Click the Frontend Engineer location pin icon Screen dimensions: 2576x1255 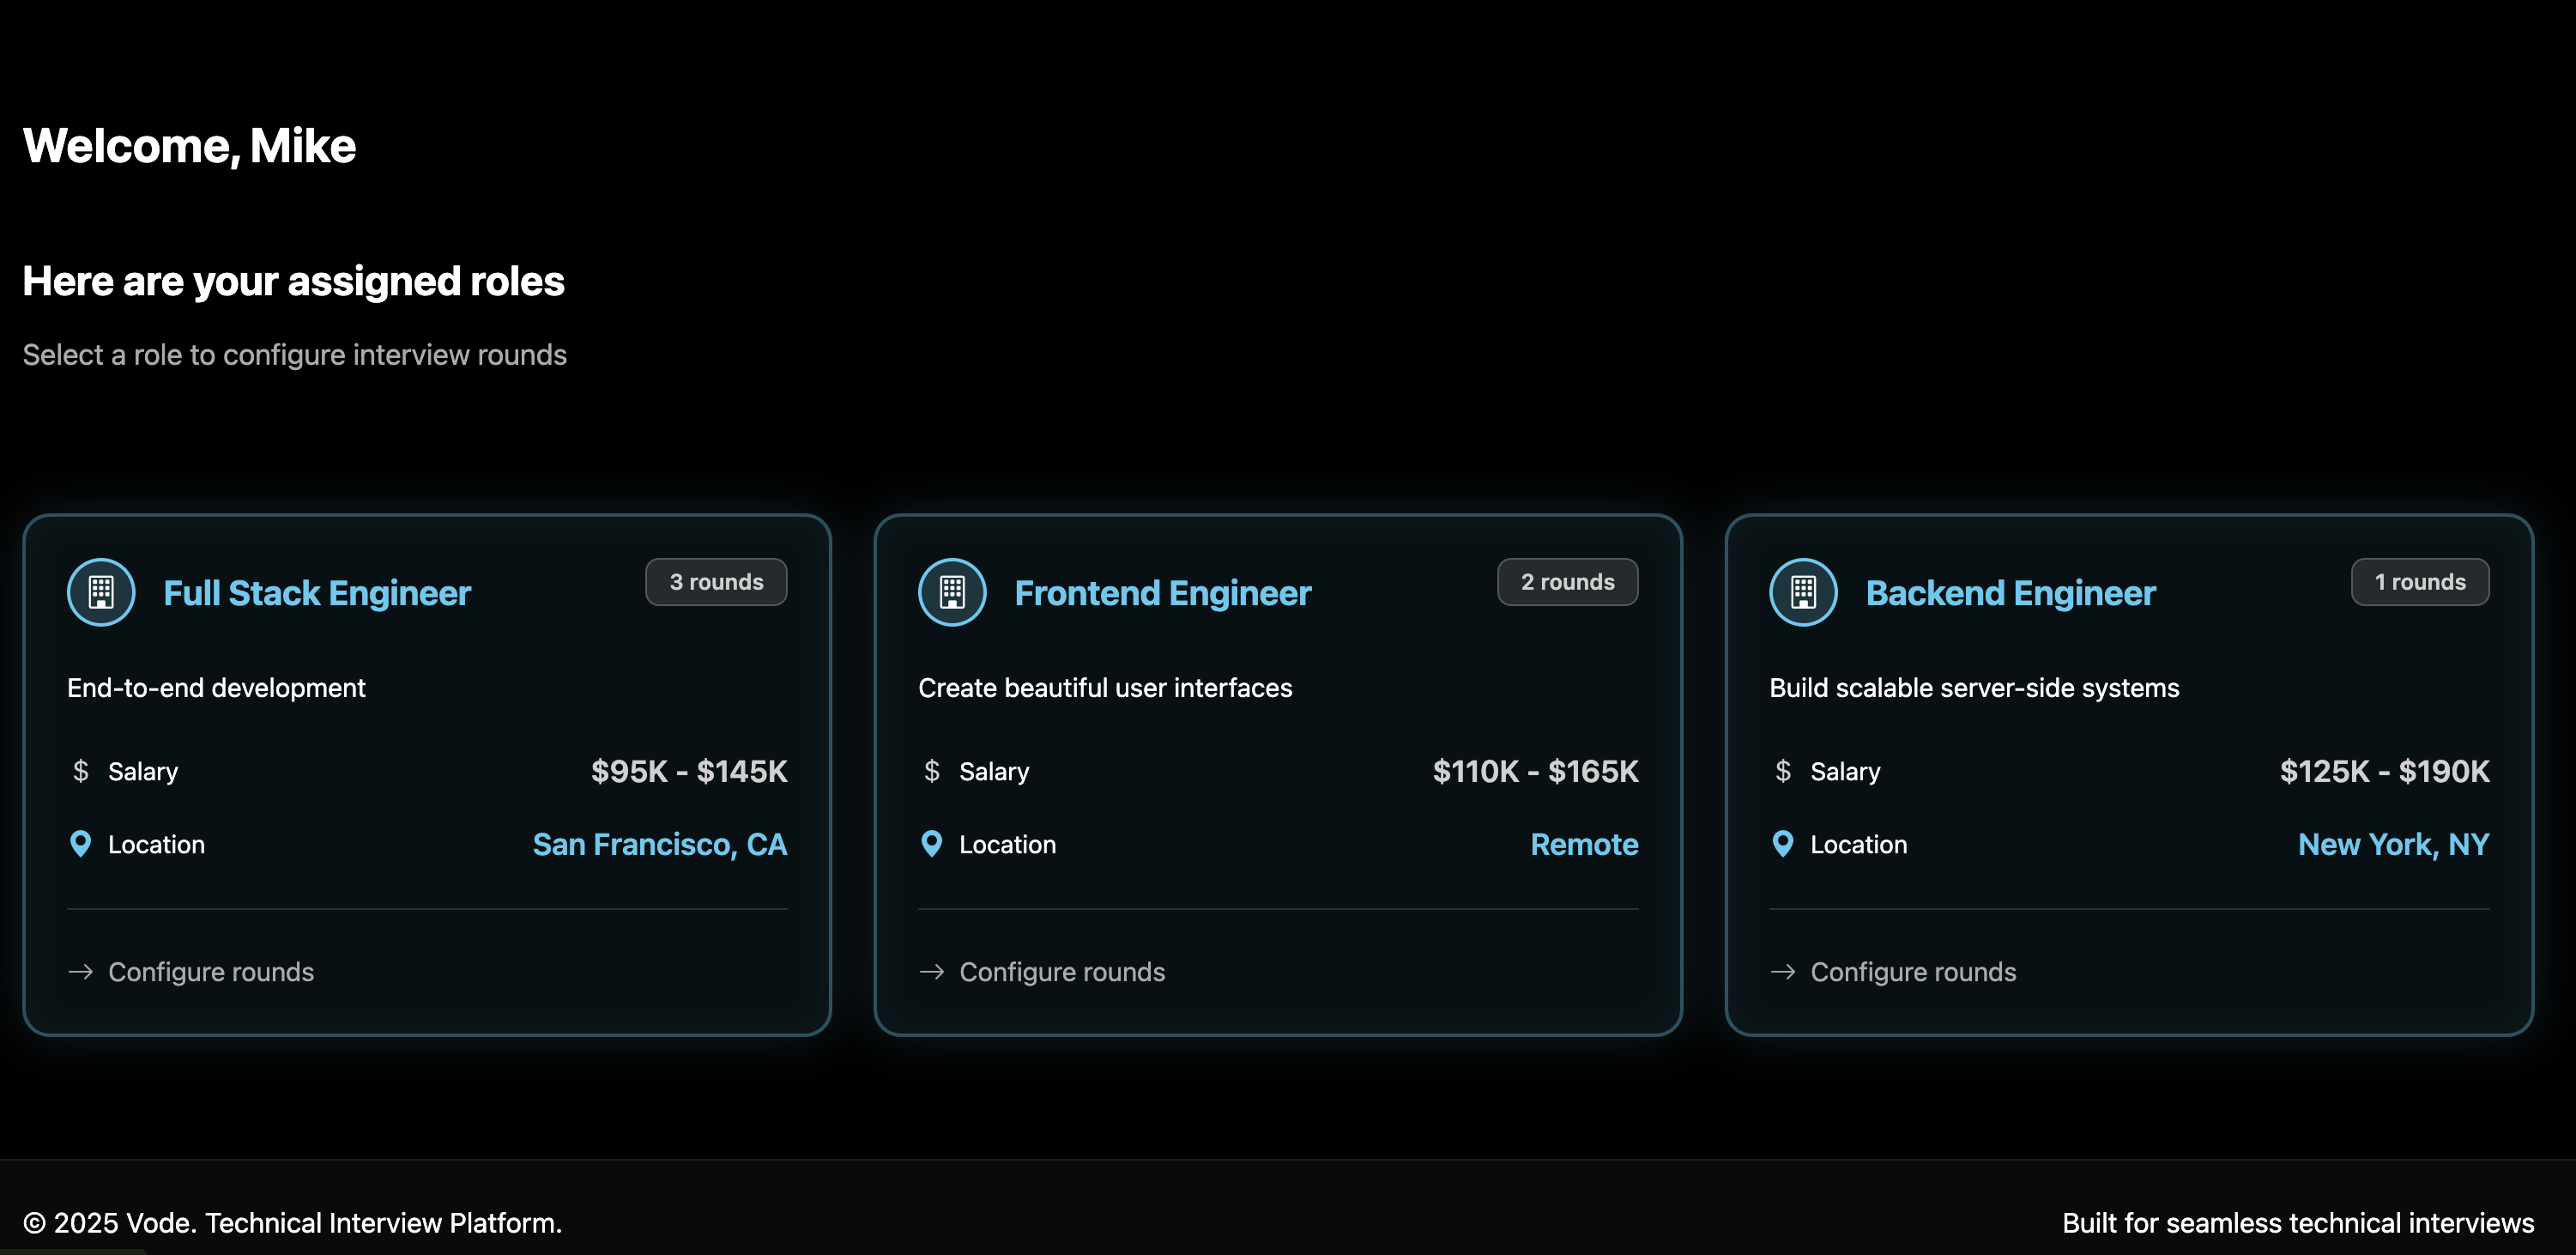point(931,844)
